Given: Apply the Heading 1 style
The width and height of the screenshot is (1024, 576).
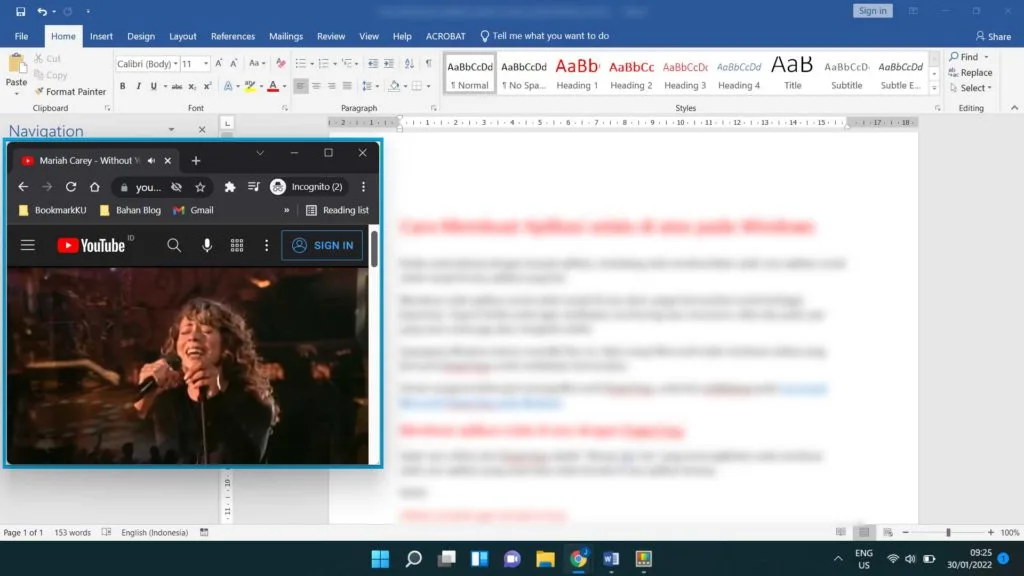Looking at the screenshot, I should (x=577, y=73).
